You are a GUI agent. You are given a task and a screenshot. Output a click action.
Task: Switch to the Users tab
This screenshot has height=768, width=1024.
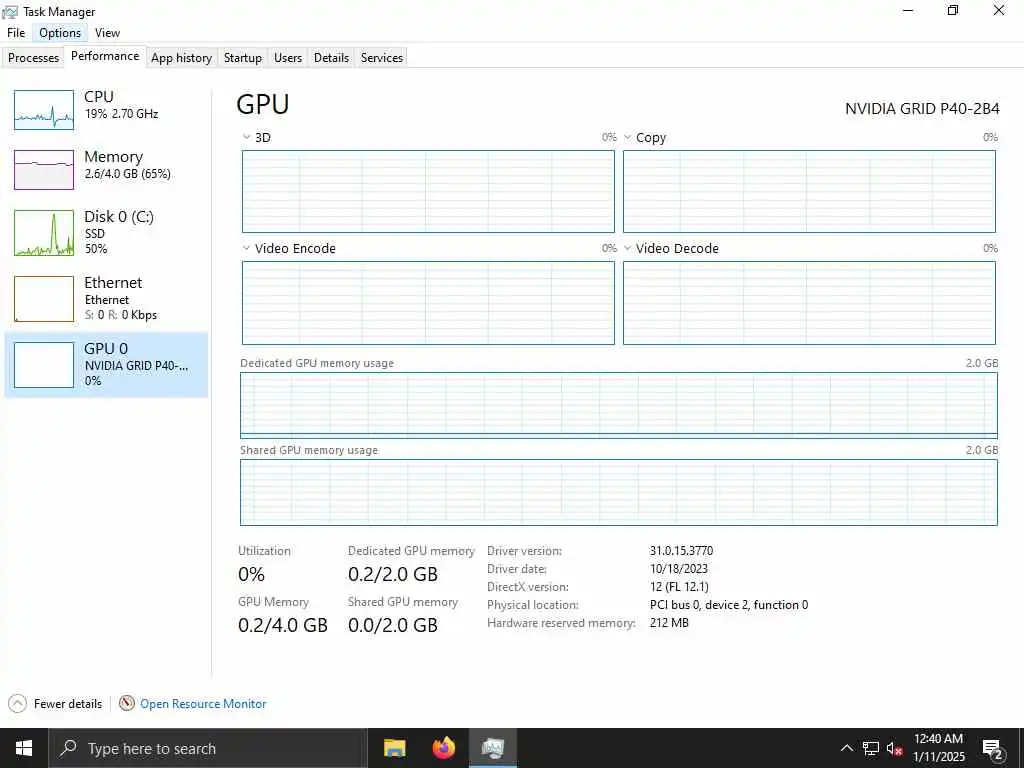(x=288, y=57)
